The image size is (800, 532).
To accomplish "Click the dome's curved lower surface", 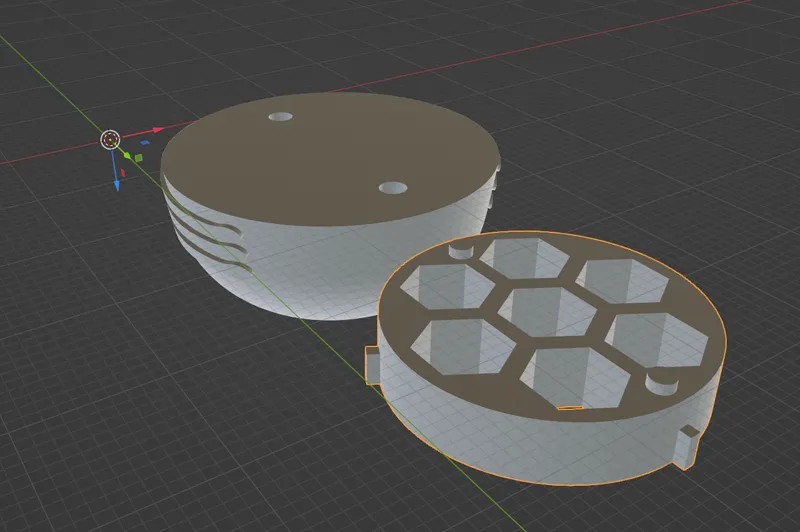I will (x=310, y=280).
